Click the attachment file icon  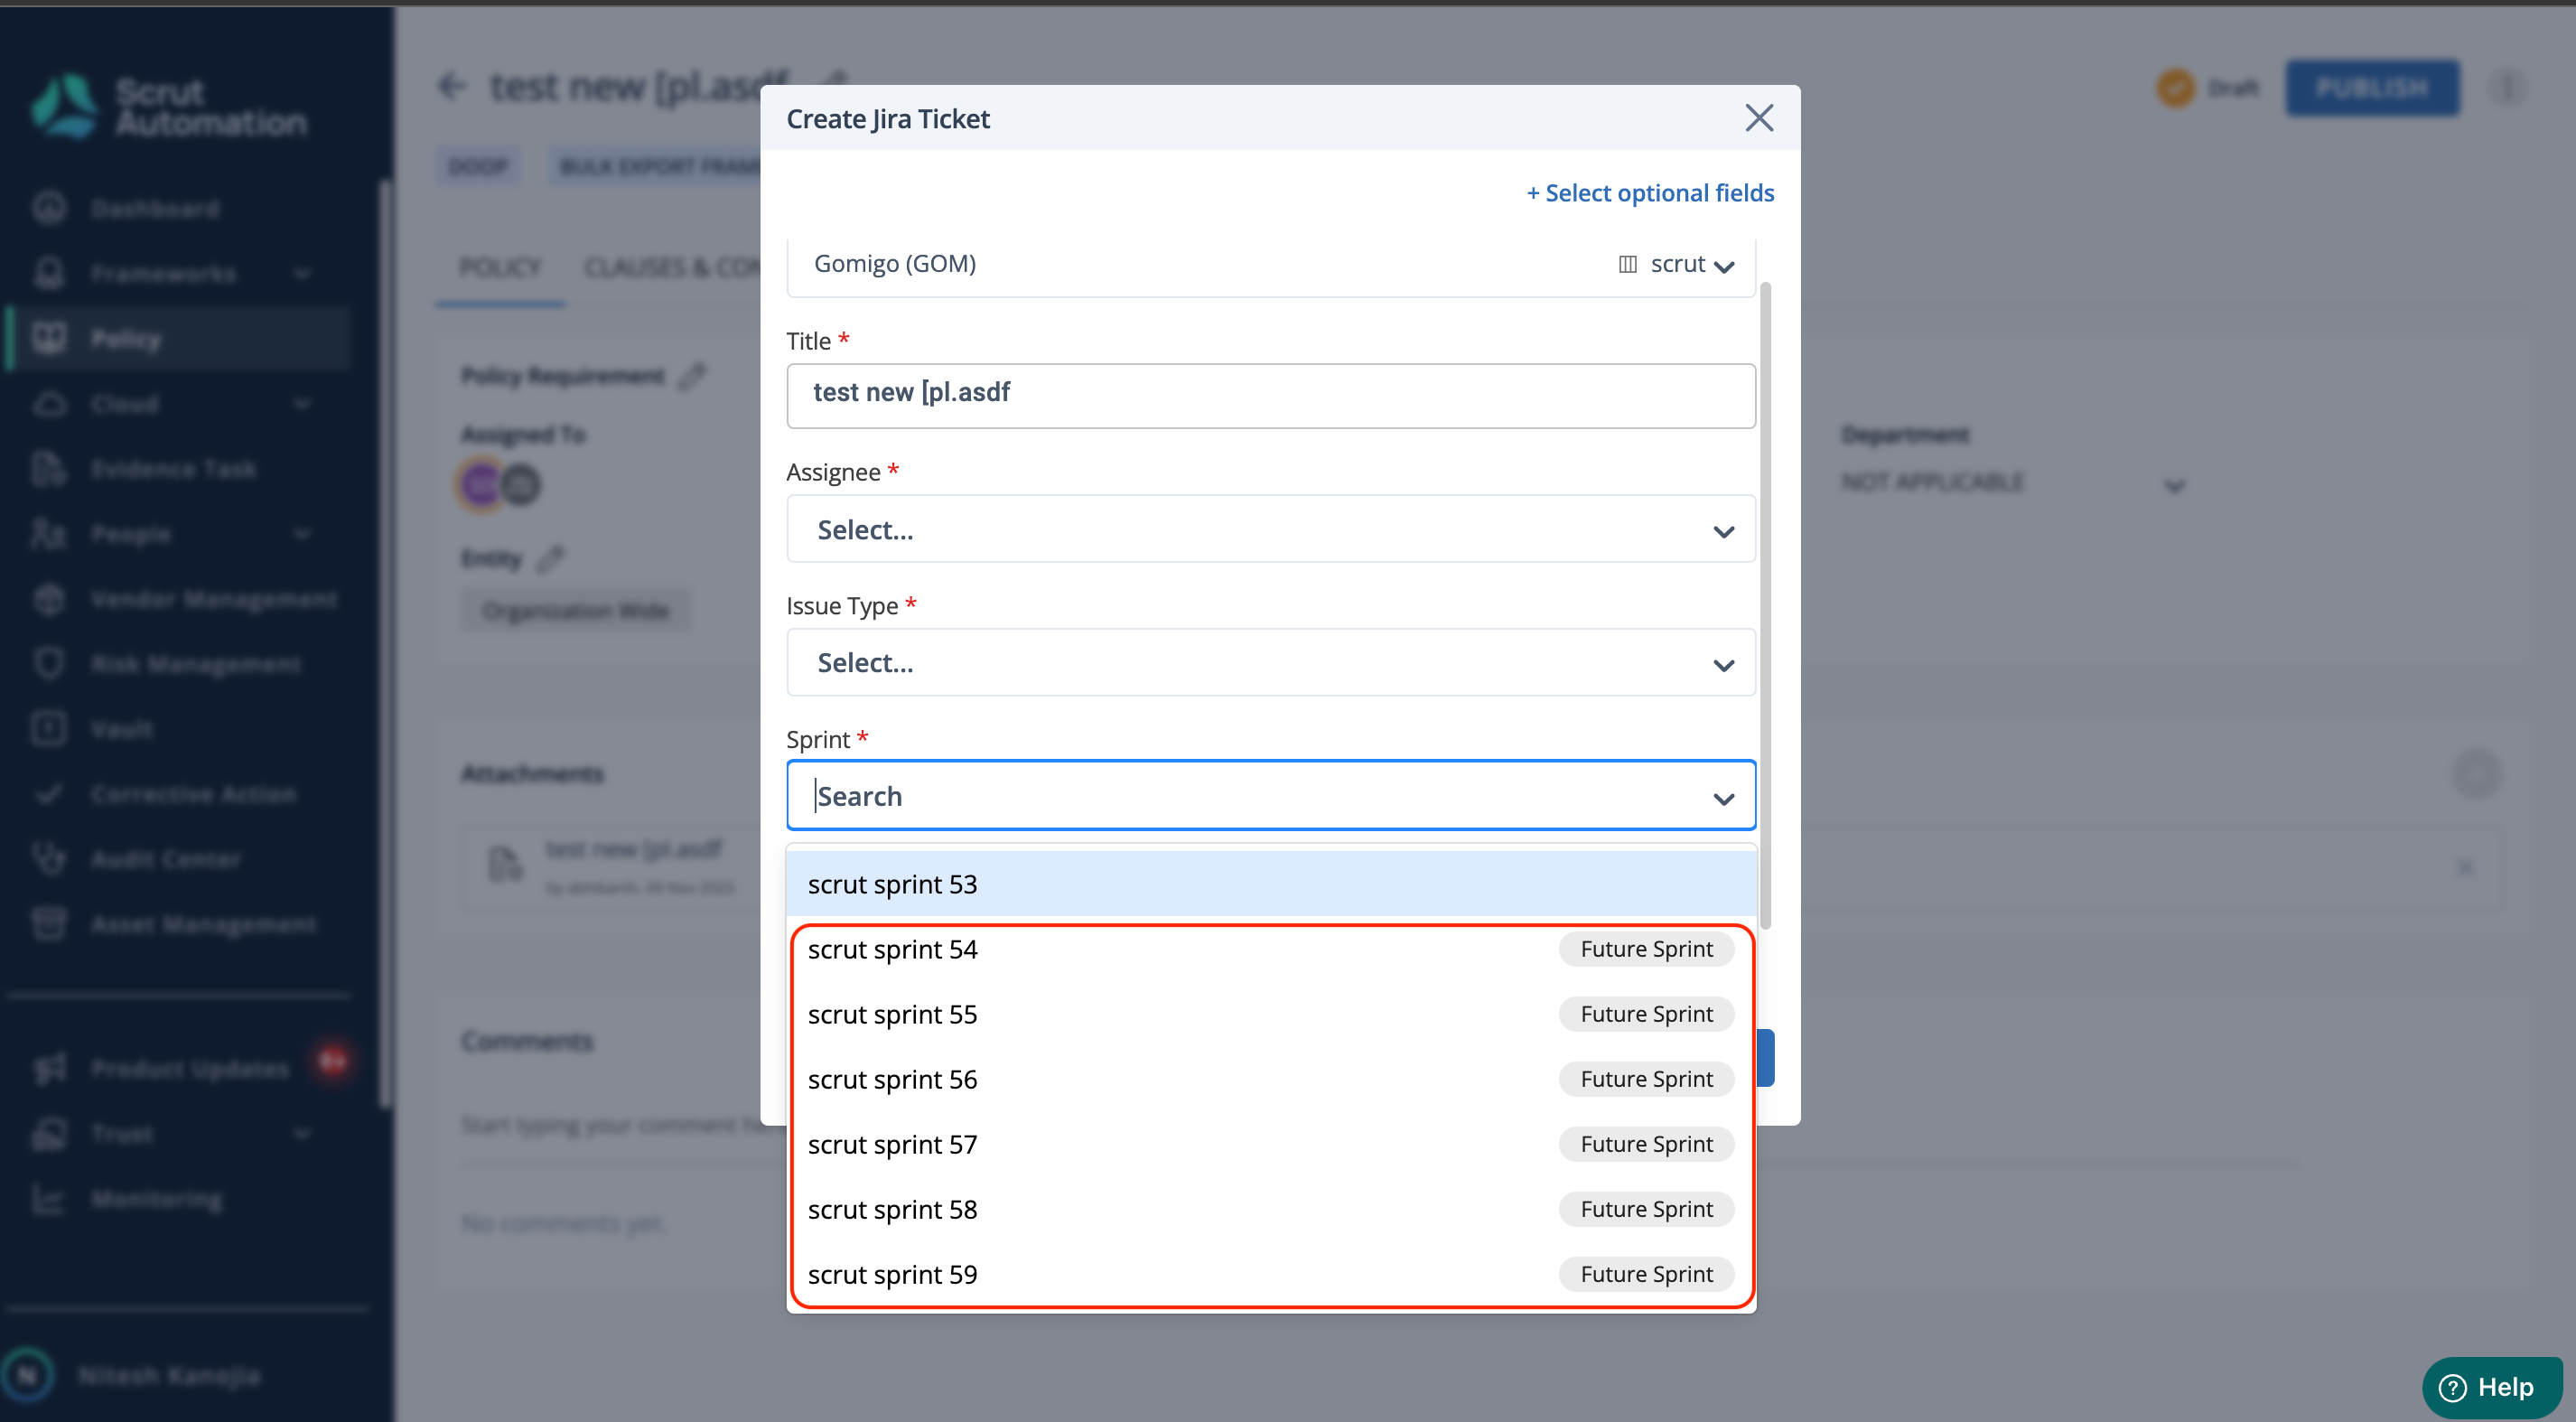(x=504, y=863)
